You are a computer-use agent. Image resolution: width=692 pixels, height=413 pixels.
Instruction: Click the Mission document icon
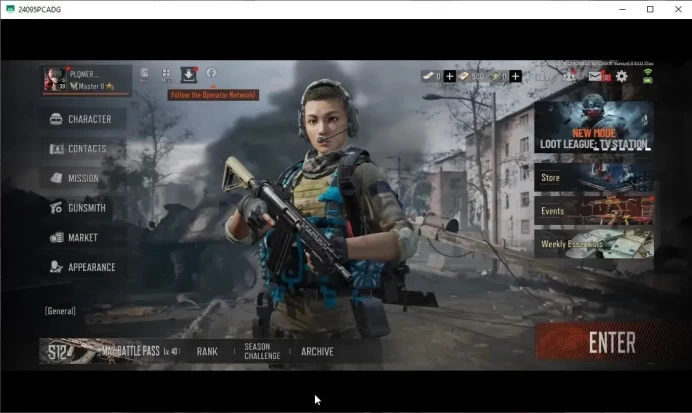pyautogui.click(x=56, y=178)
